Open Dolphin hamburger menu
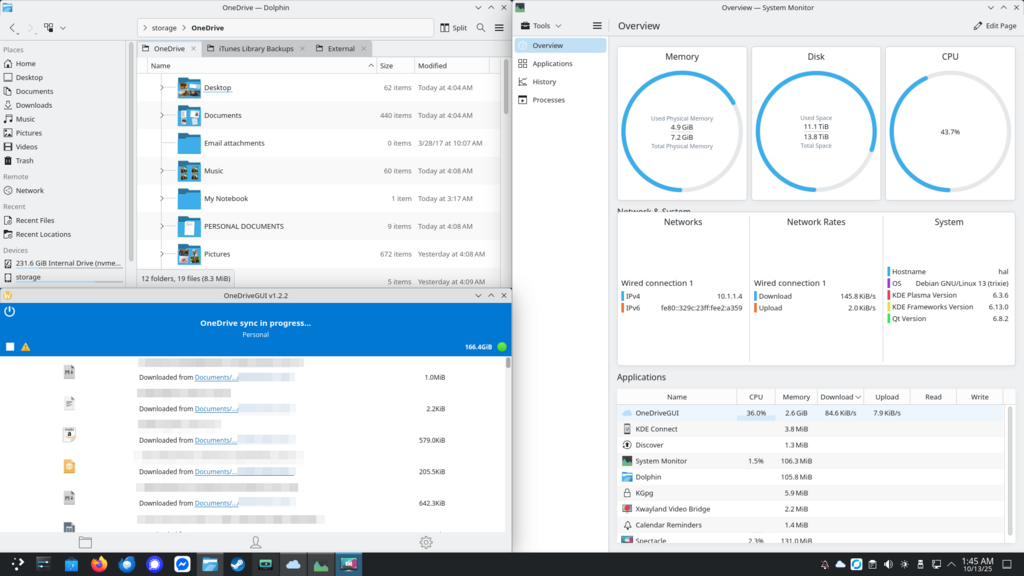1024x576 pixels. pos(499,28)
